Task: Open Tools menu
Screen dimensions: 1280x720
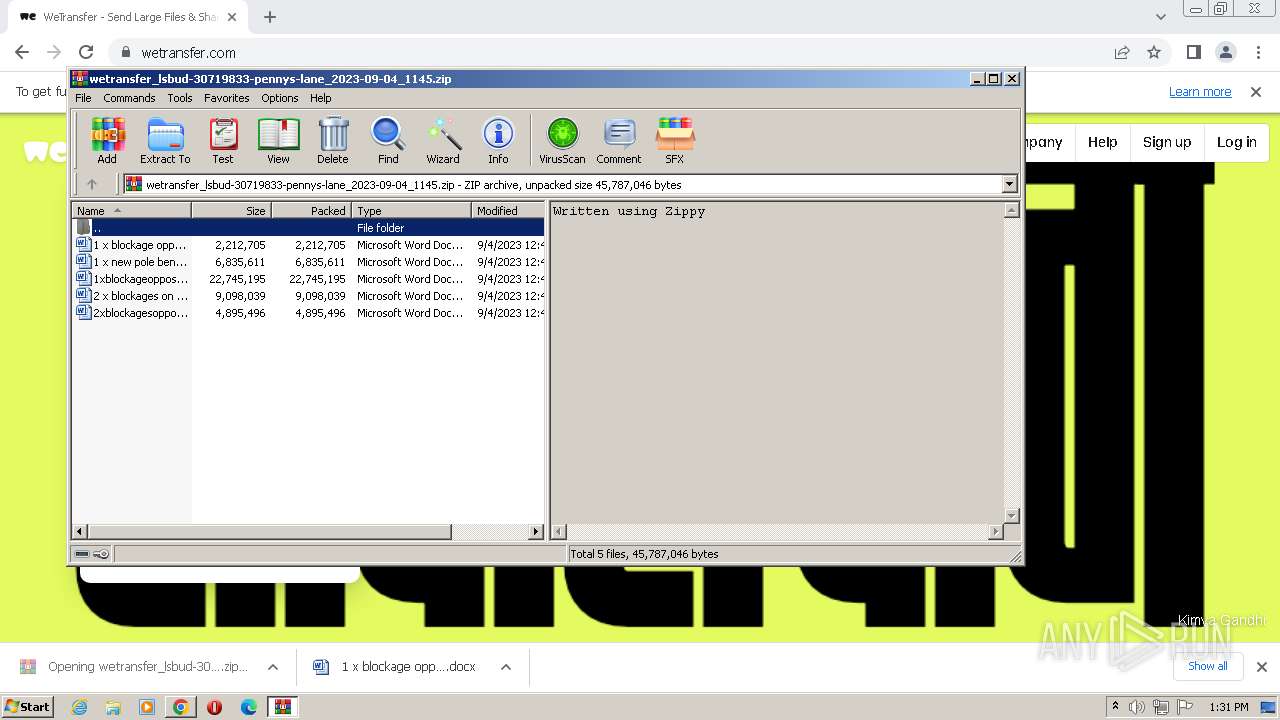Action: [x=180, y=98]
